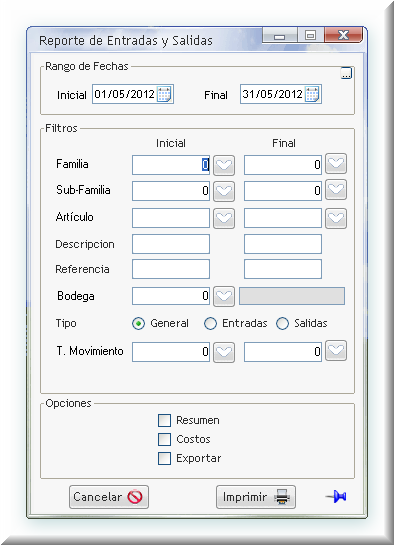
Task: Close the Reporte de Entradas y Salidas window
Action: pos(344,35)
